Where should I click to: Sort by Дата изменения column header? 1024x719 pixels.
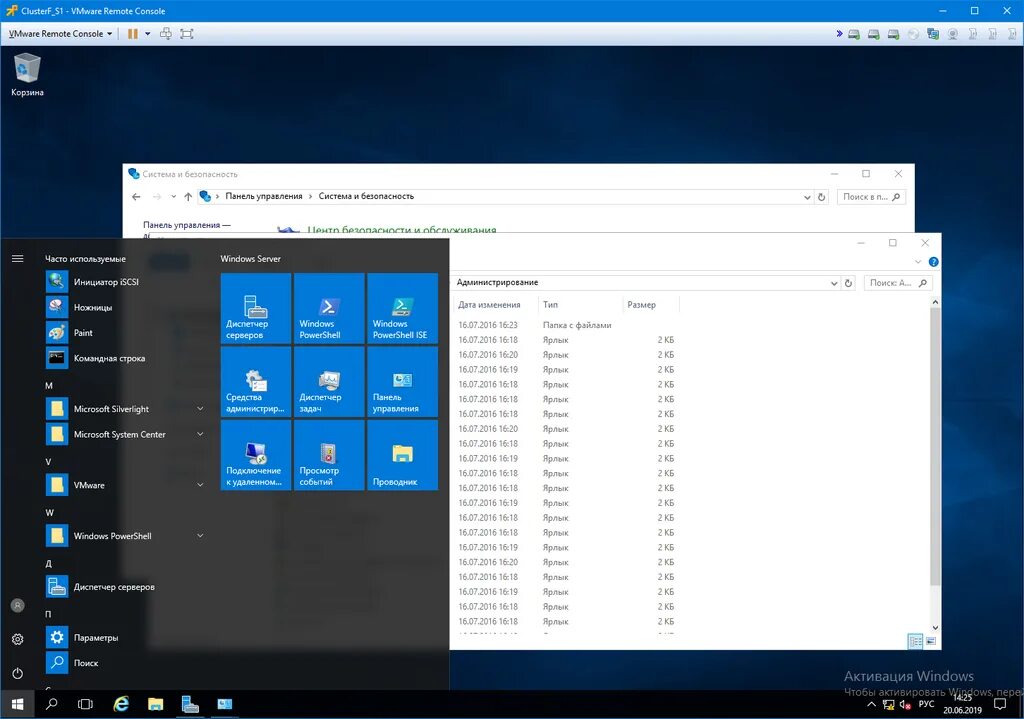(496, 305)
